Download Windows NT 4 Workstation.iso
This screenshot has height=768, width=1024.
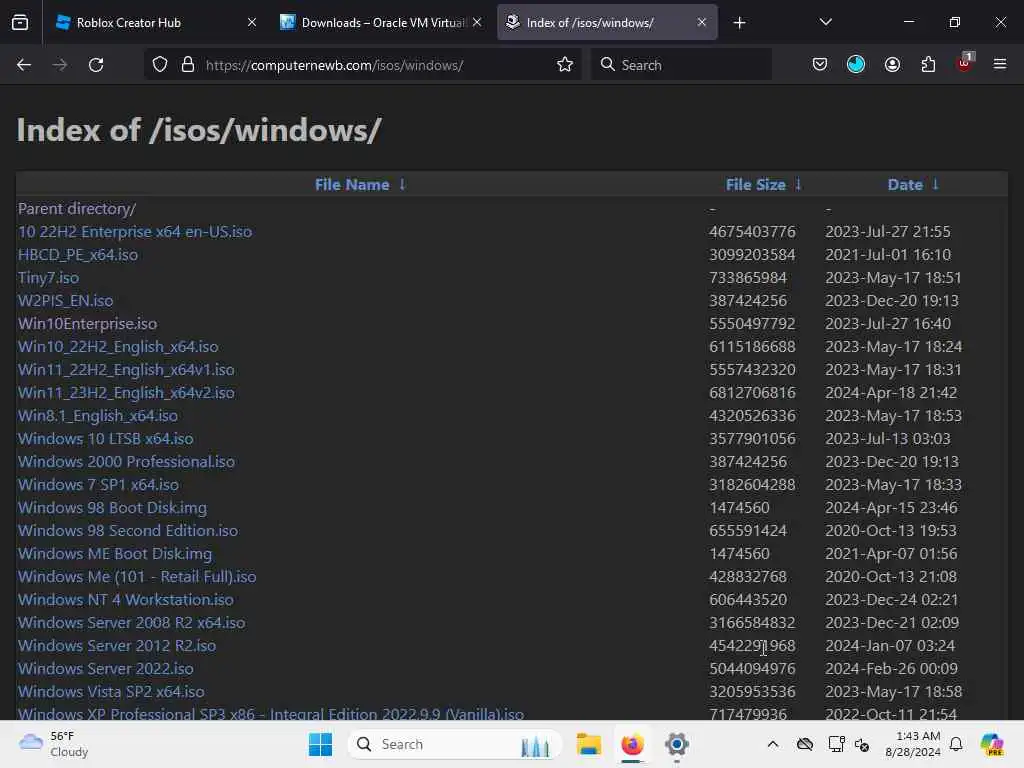click(126, 600)
